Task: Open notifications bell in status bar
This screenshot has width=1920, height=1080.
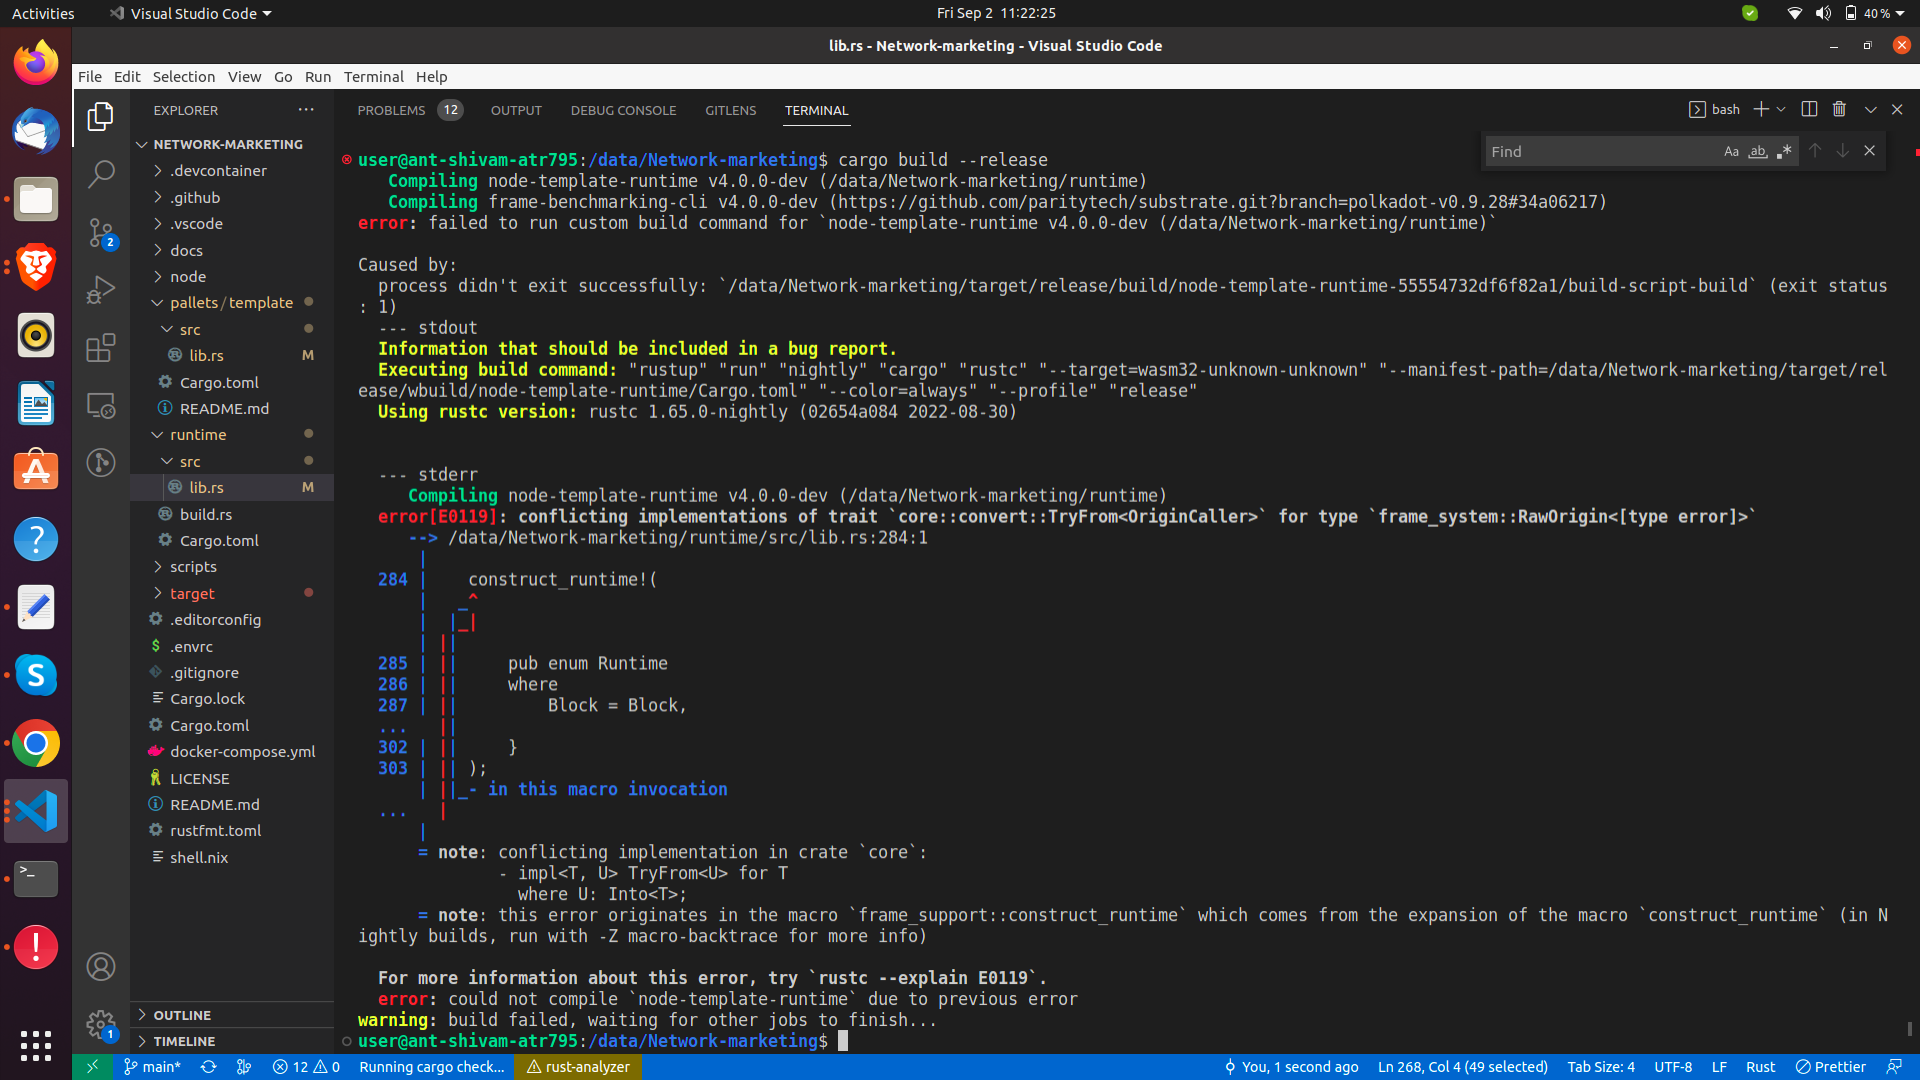Action: pos(1894,1067)
